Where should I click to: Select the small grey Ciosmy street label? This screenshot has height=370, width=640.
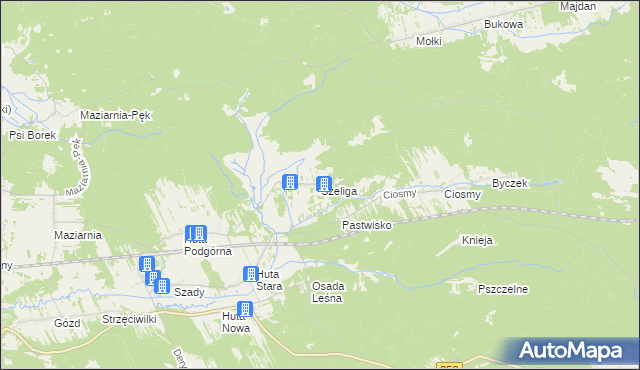tap(400, 194)
